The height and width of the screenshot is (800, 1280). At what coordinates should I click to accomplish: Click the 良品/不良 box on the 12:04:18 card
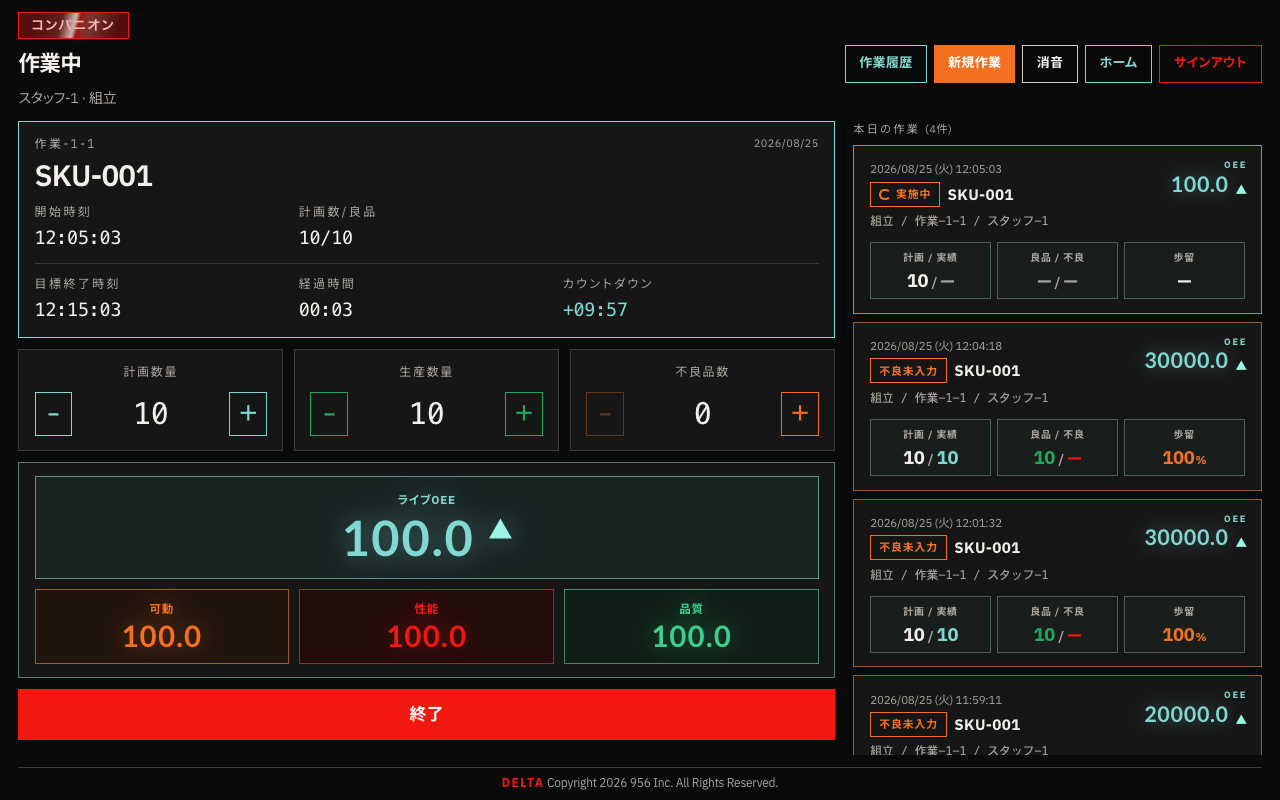(x=1057, y=447)
